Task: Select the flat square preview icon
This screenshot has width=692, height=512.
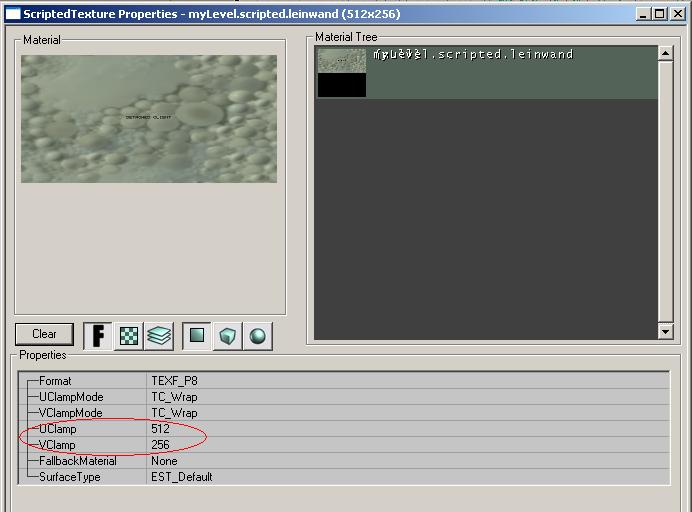Action: click(197, 336)
